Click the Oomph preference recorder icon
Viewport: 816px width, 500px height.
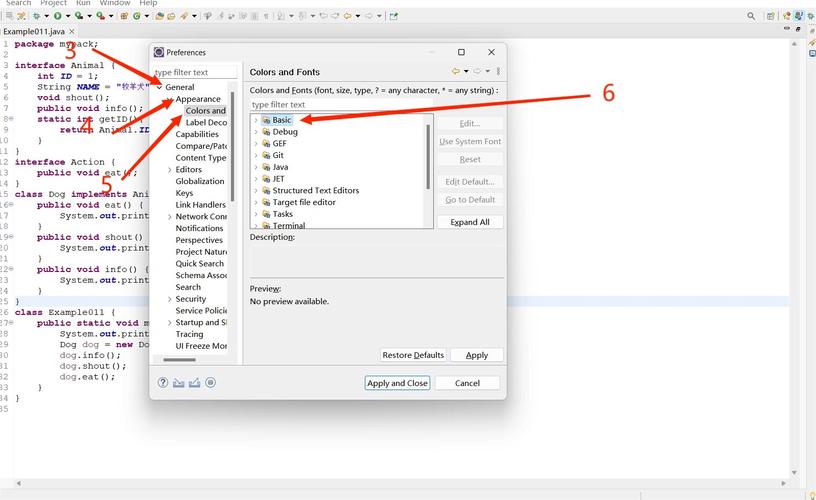tap(211, 383)
